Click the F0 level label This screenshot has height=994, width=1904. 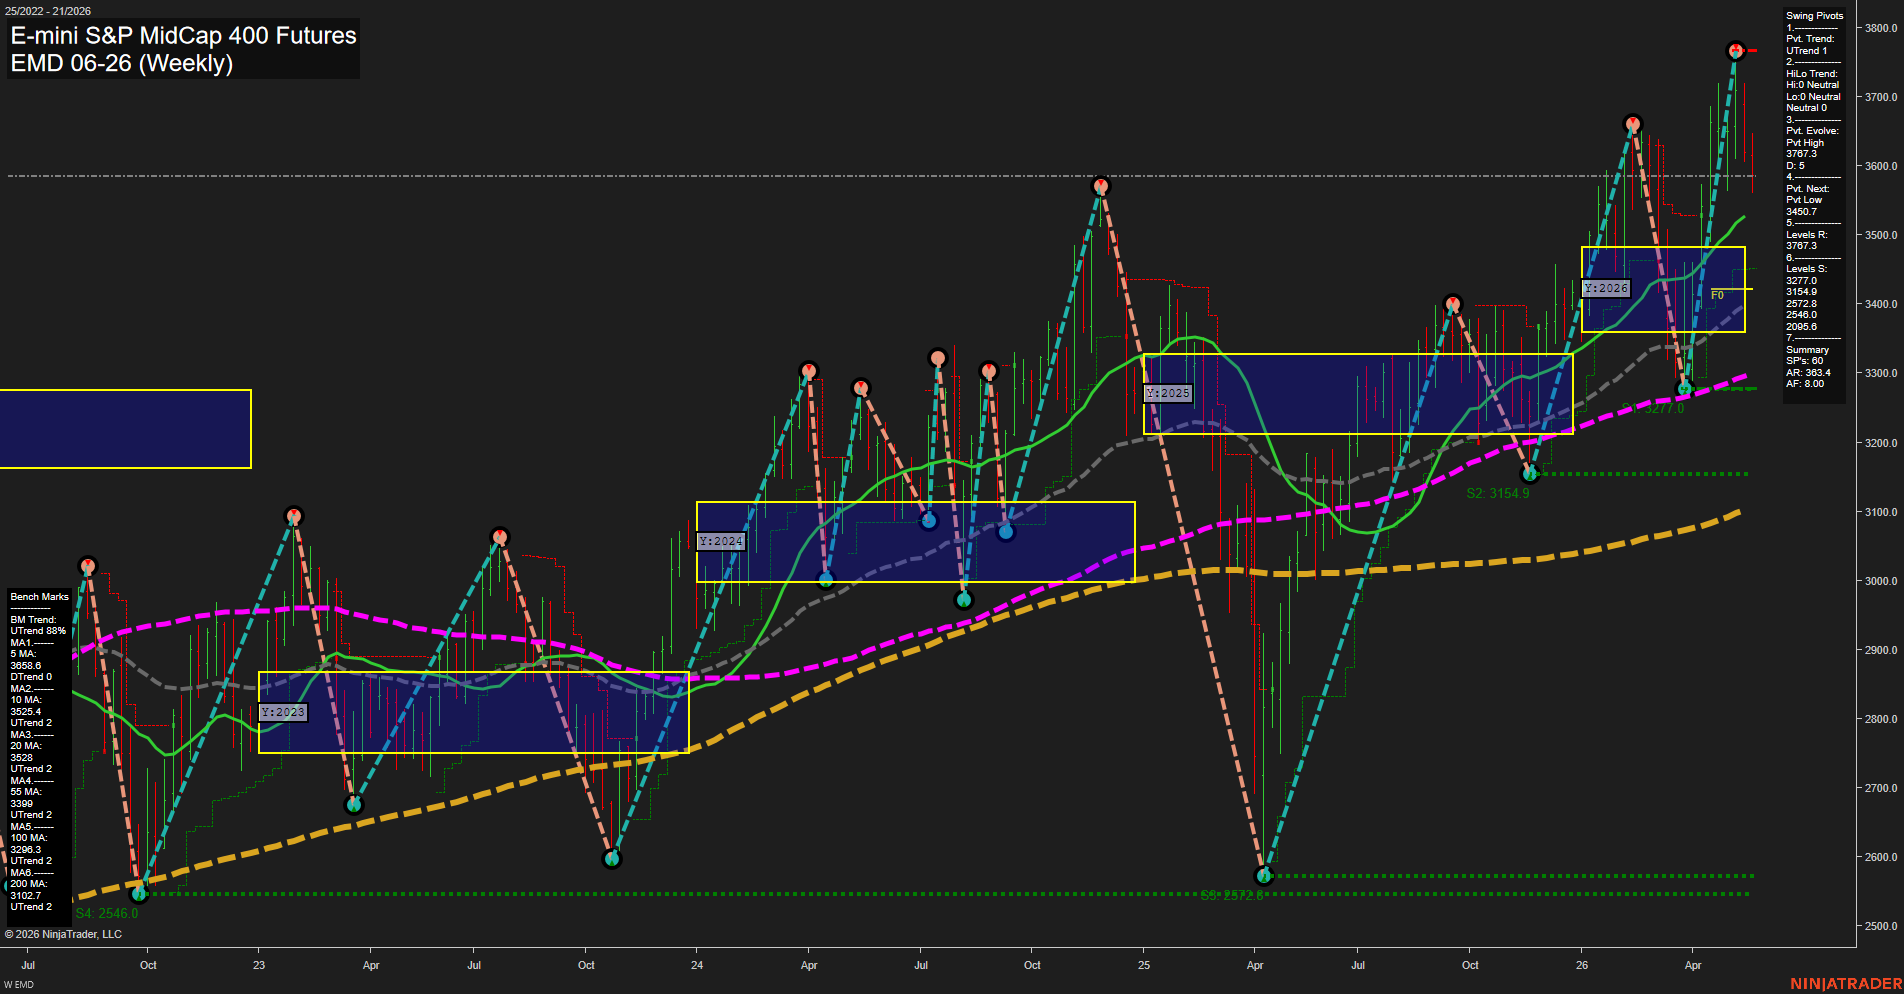tap(1717, 295)
